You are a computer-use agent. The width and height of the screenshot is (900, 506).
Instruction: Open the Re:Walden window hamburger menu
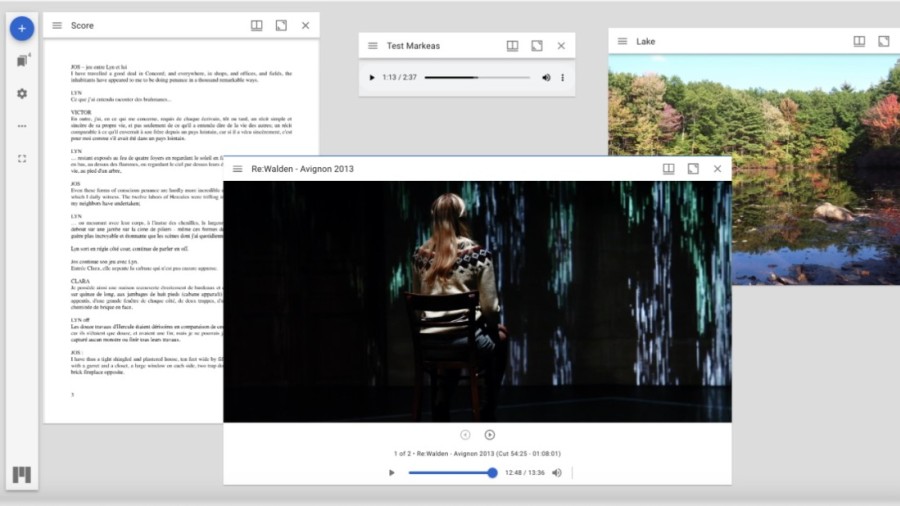pyautogui.click(x=238, y=169)
